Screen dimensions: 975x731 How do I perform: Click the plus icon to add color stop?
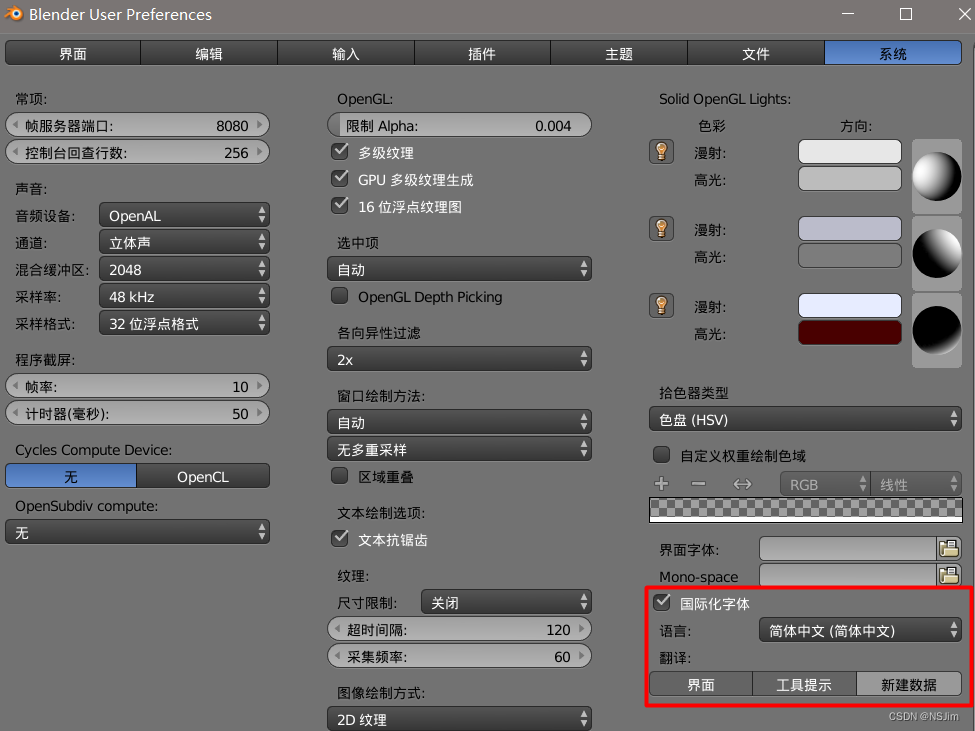click(662, 484)
